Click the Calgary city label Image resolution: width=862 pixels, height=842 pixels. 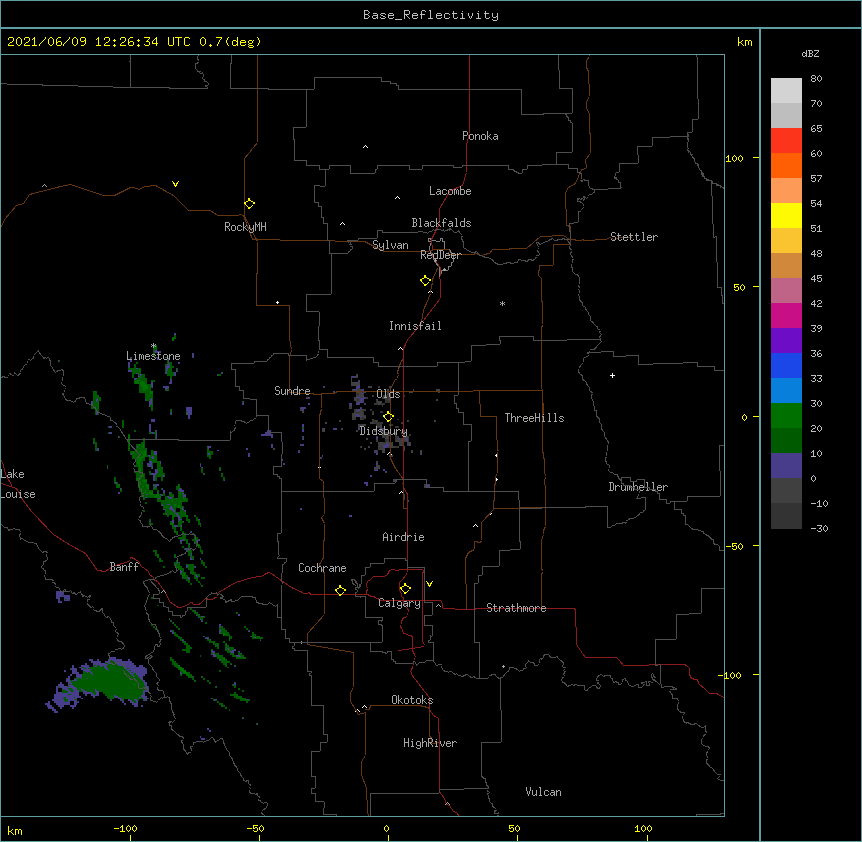pyautogui.click(x=400, y=603)
